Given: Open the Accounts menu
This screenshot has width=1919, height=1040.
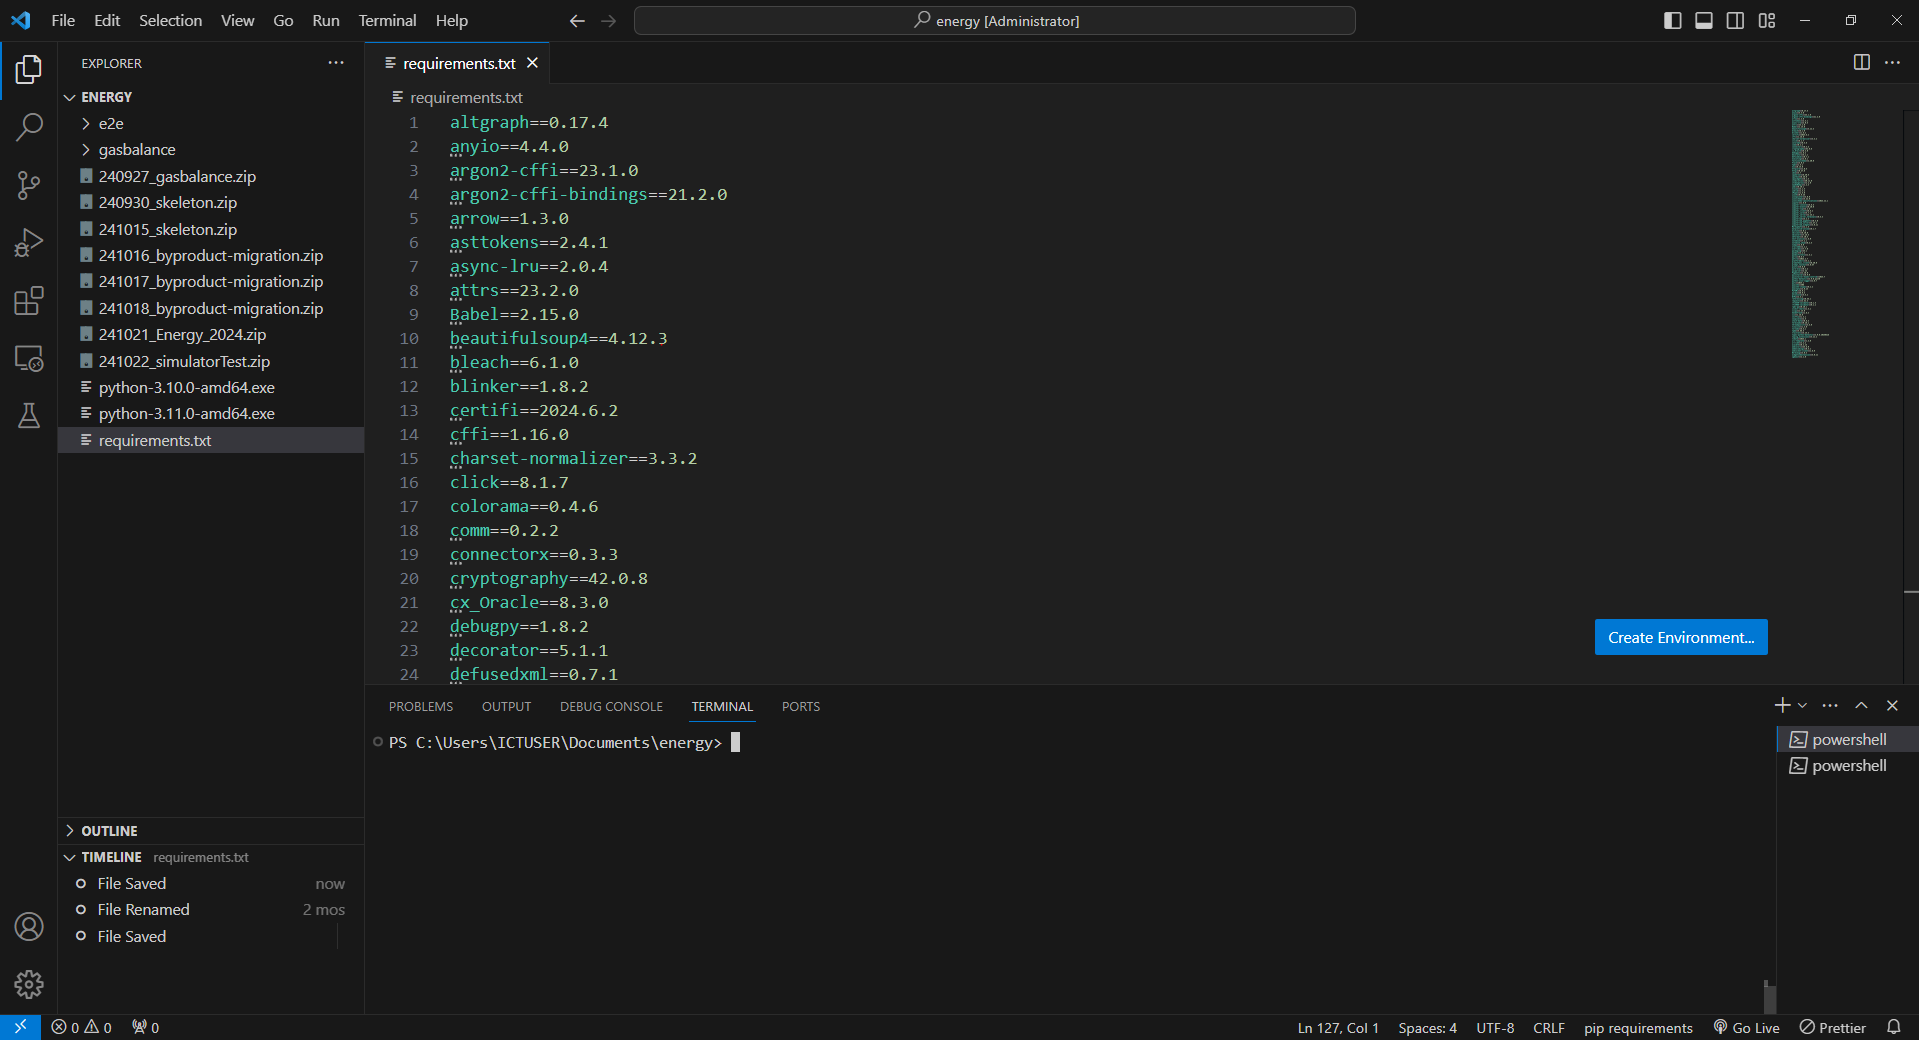Looking at the screenshot, I should pyautogui.click(x=29, y=927).
